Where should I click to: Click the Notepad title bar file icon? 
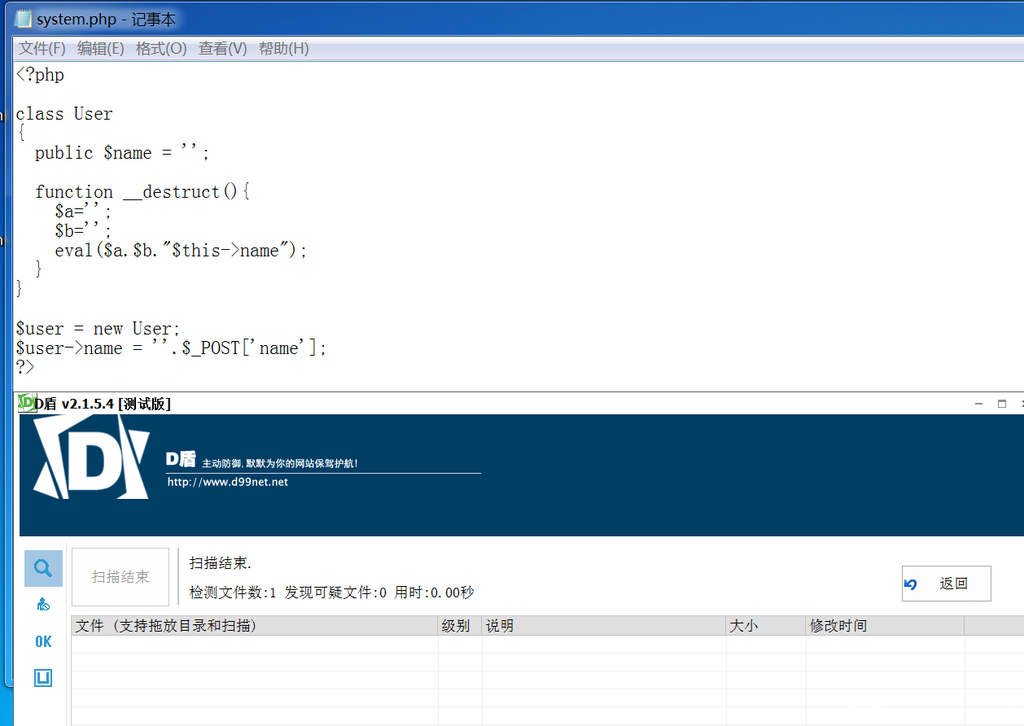tap(24, 19)
